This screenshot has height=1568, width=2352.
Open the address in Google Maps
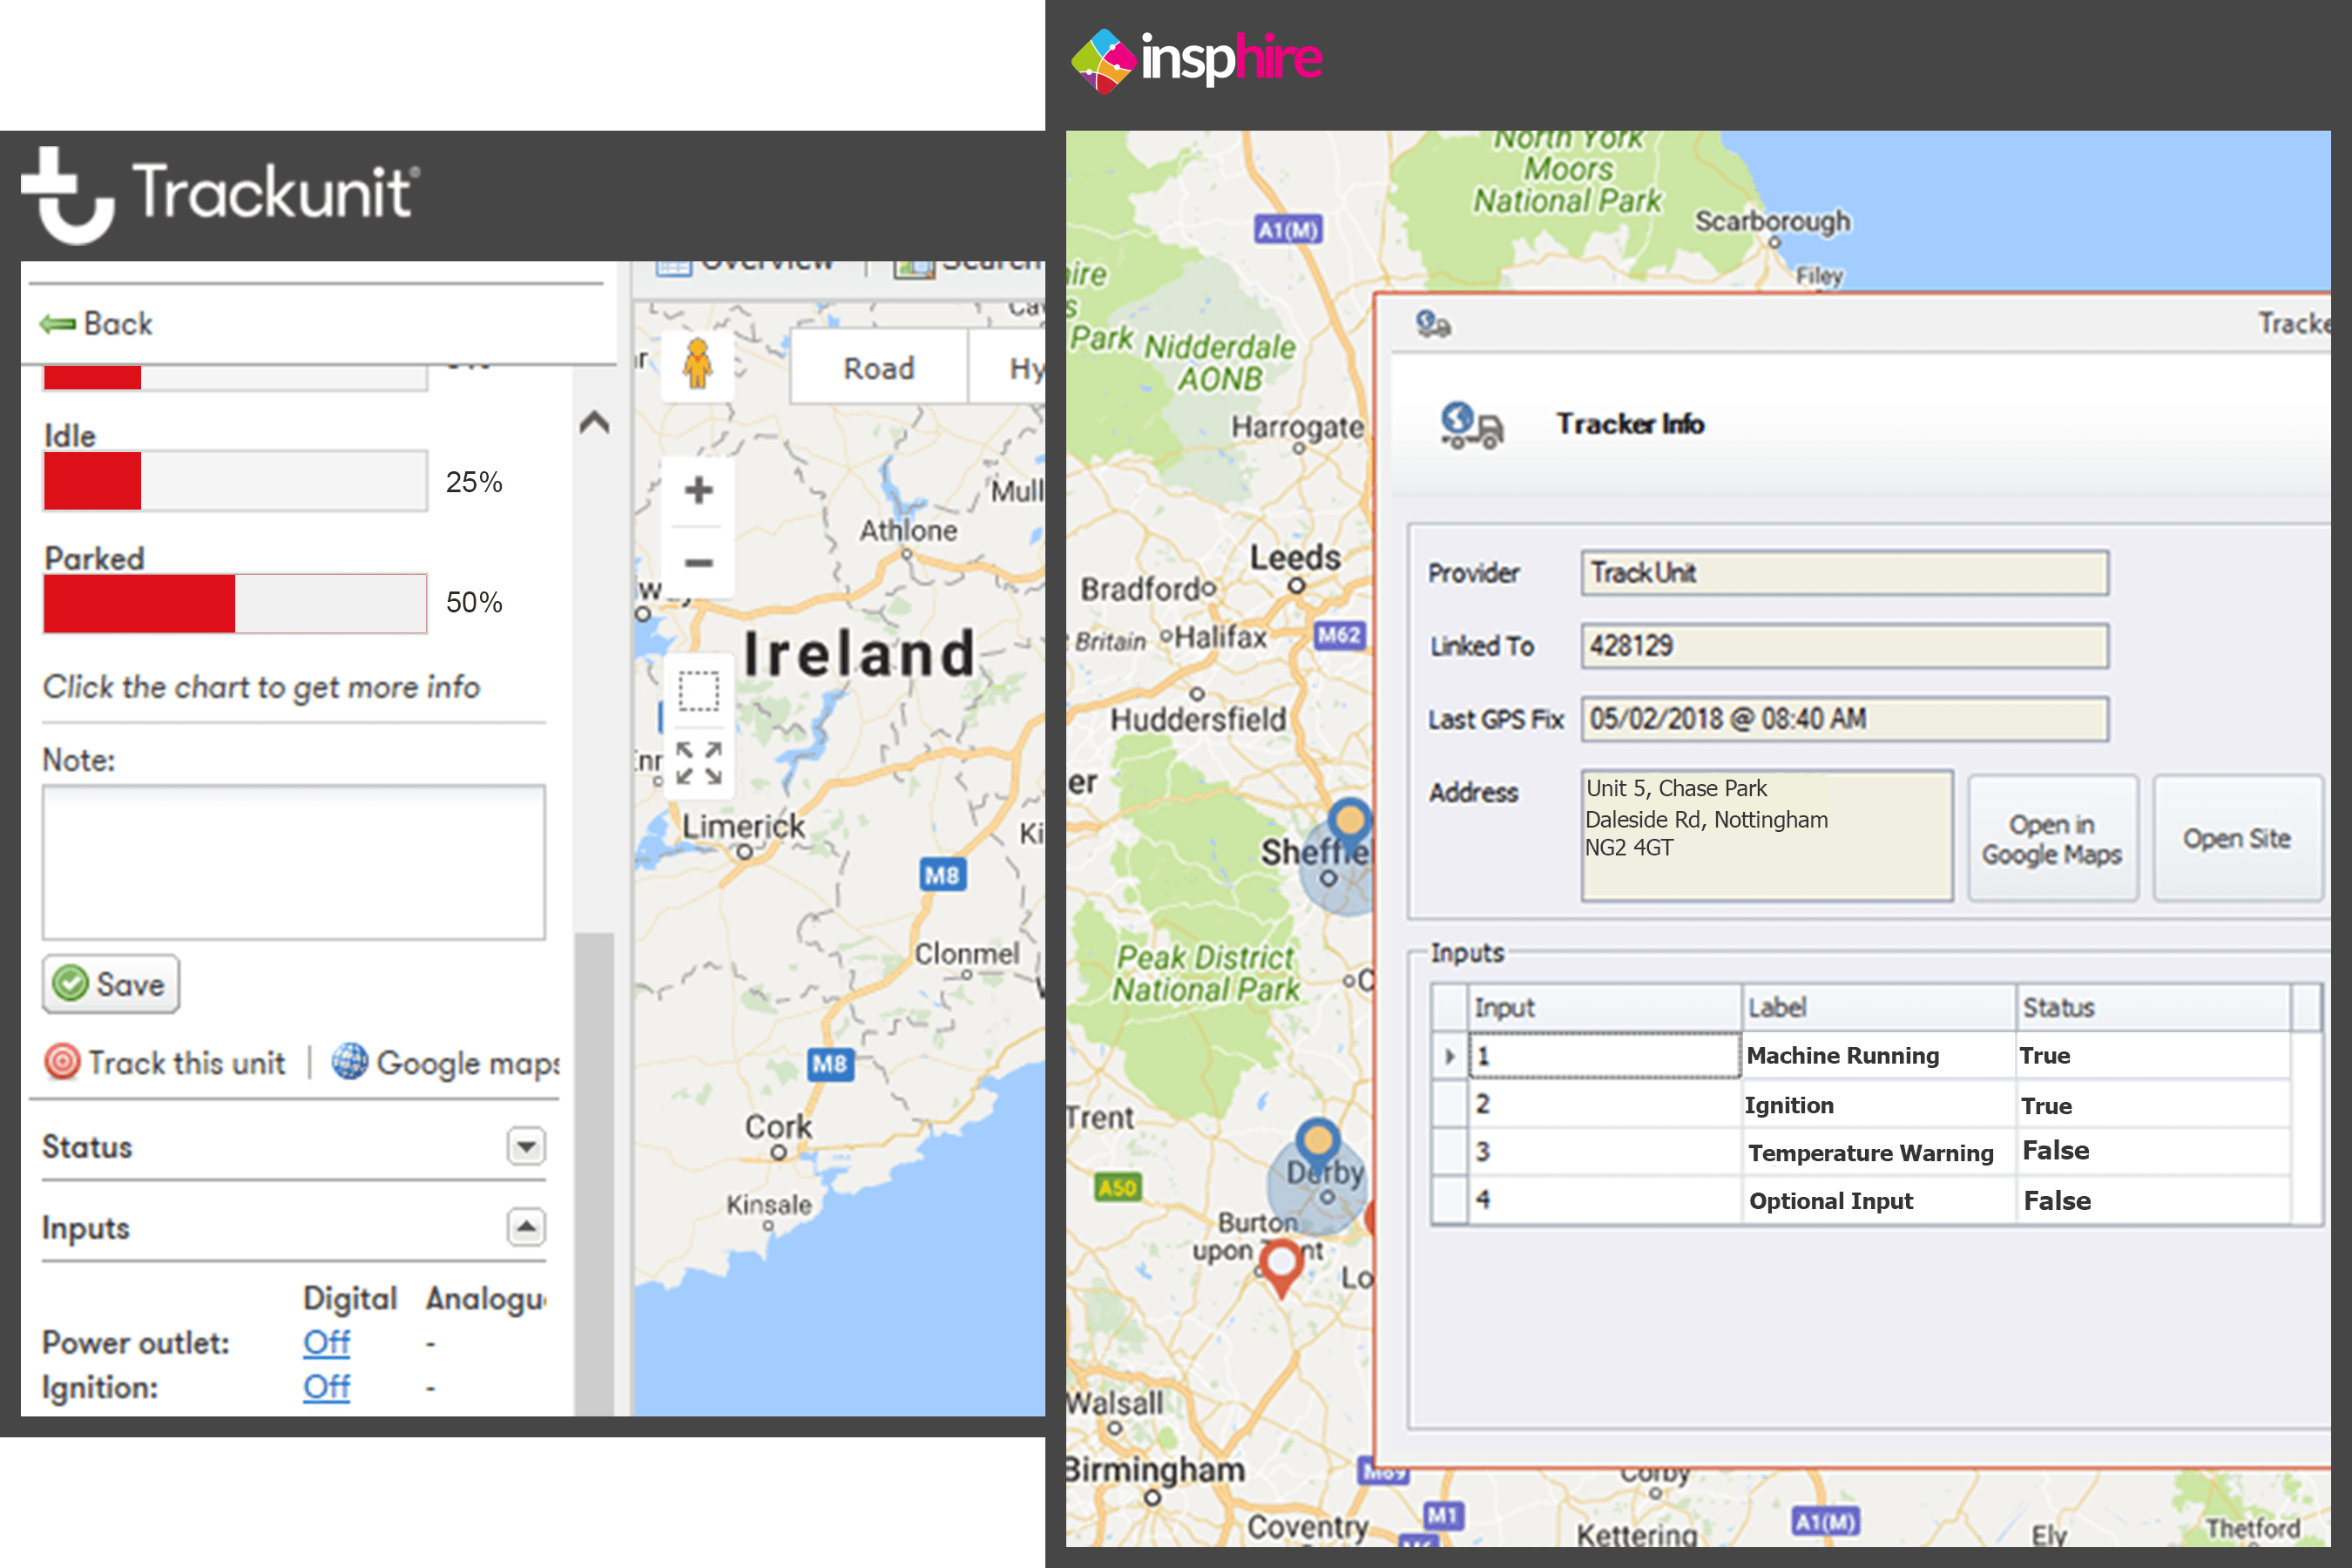coord(2052,838)
